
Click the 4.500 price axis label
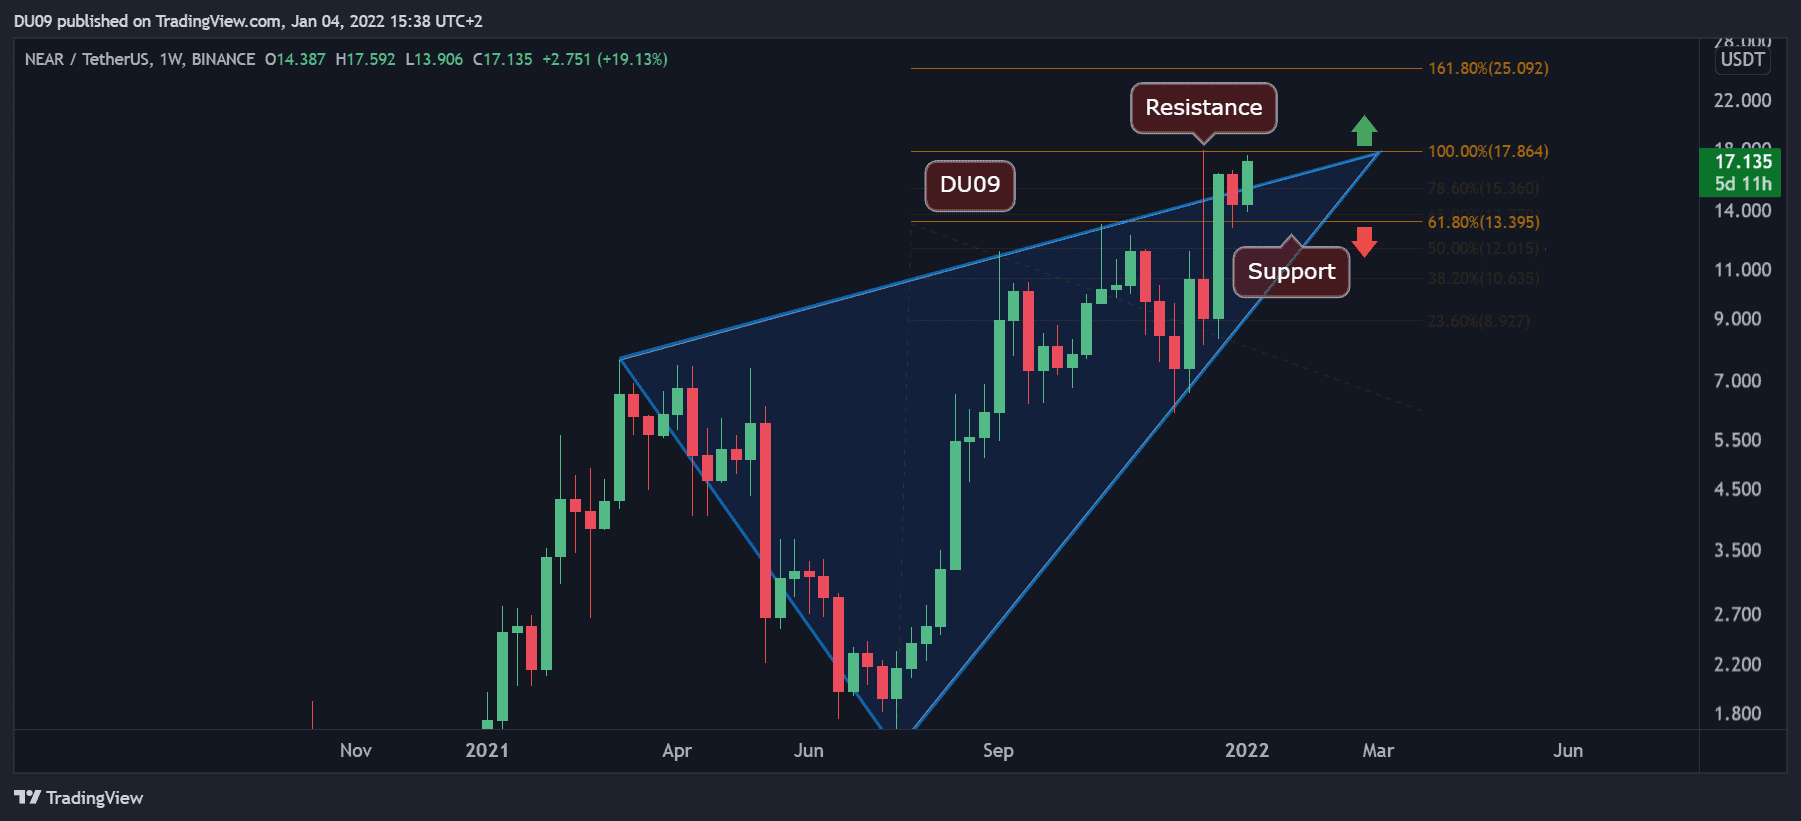[1738, 489]
